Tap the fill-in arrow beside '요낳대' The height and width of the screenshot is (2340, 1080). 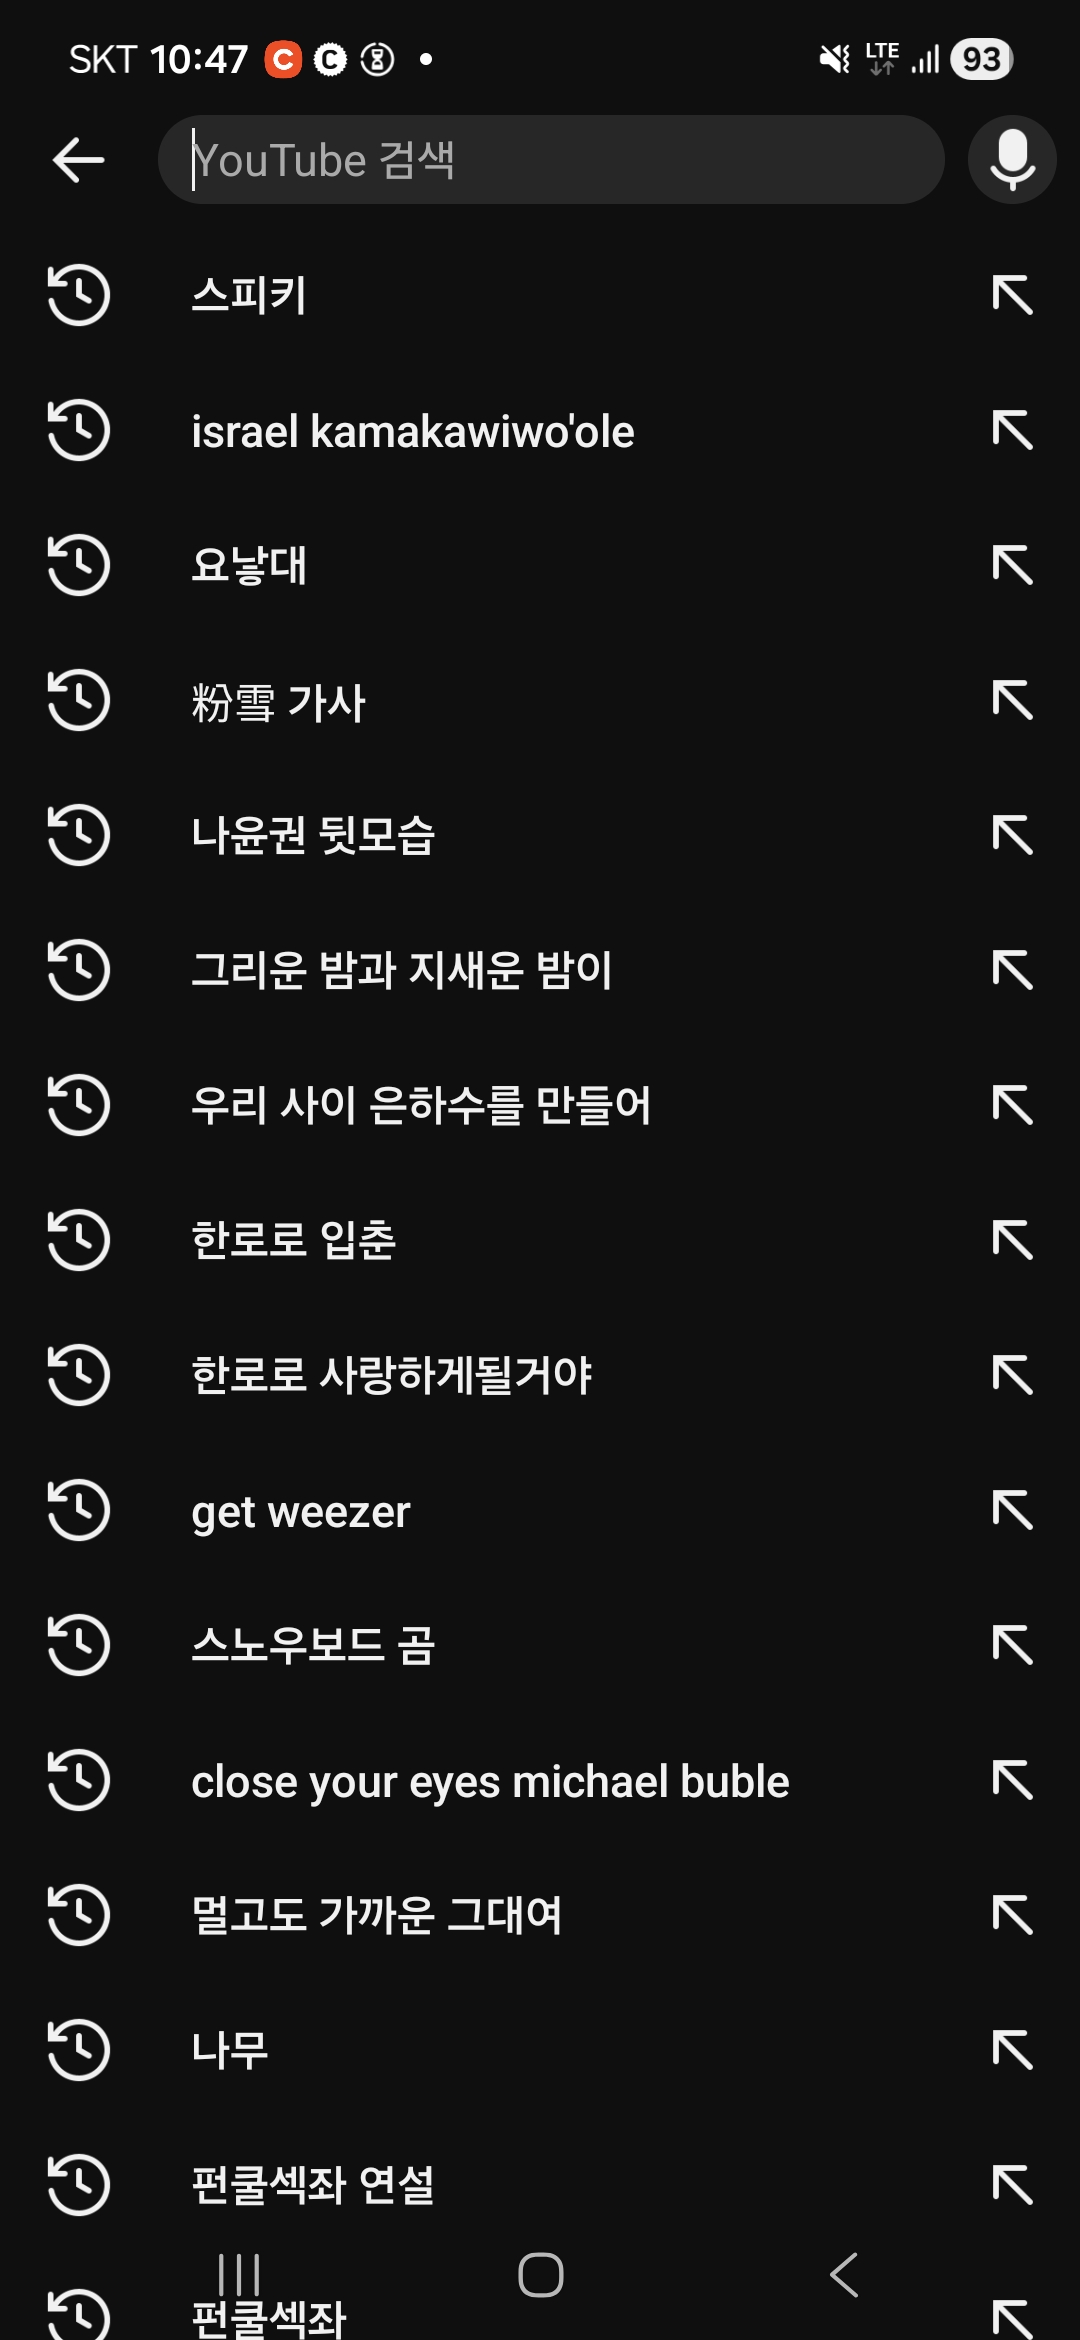(1012, 566)
